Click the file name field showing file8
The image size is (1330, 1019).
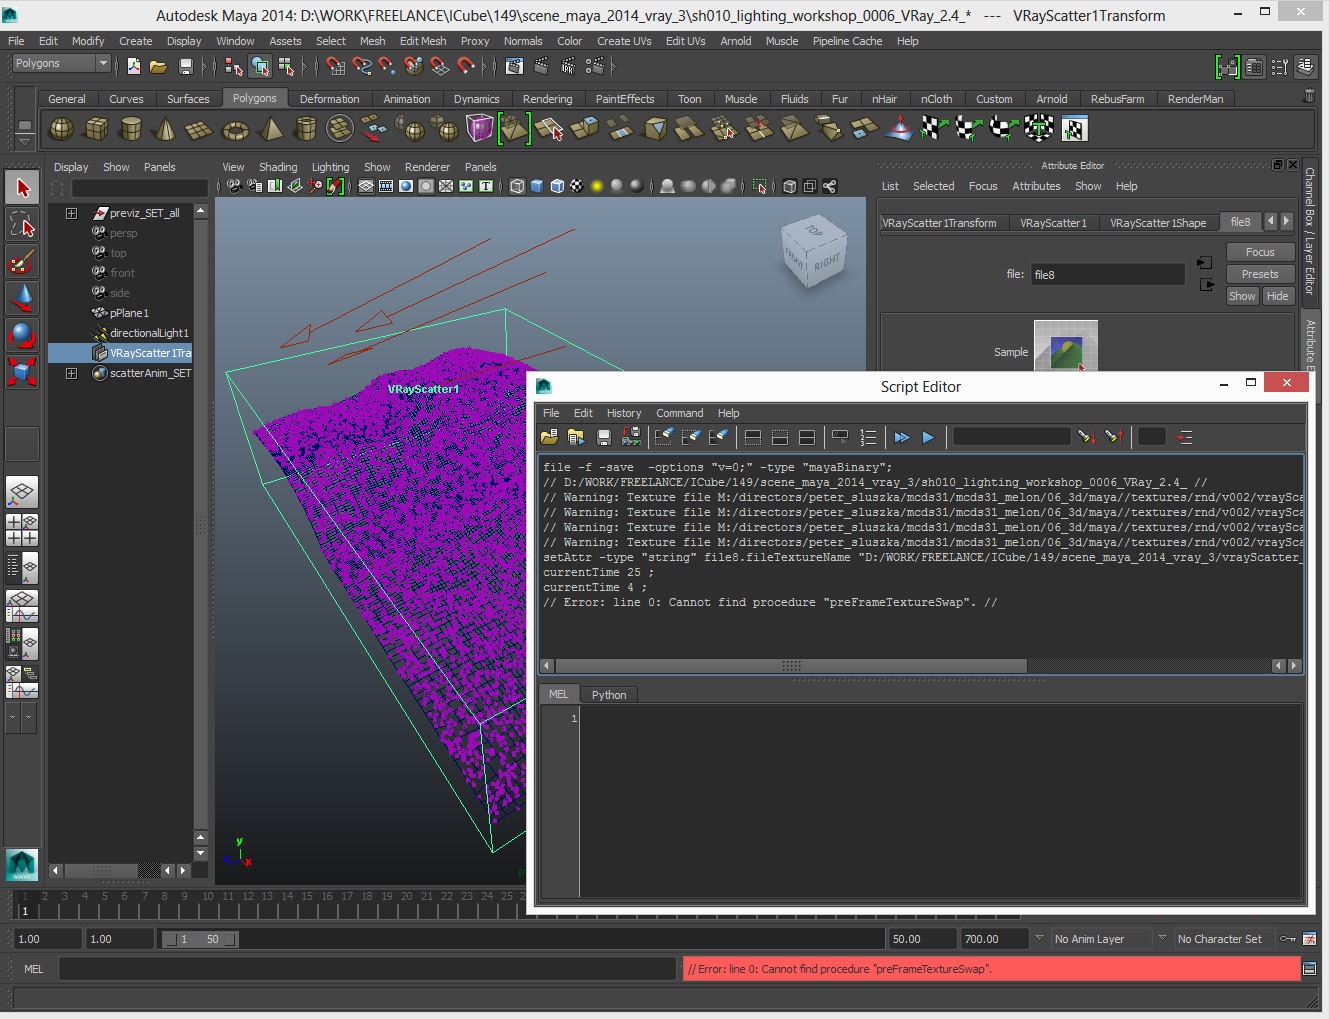pyautogui.click(x=1107, y=274)
